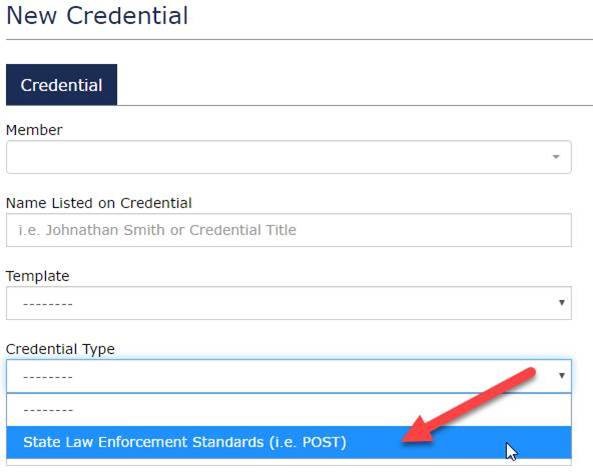The height and width of the screenshot is (474, 593).
Task: Click the New Credential page heading
Action: pos(97,16)
